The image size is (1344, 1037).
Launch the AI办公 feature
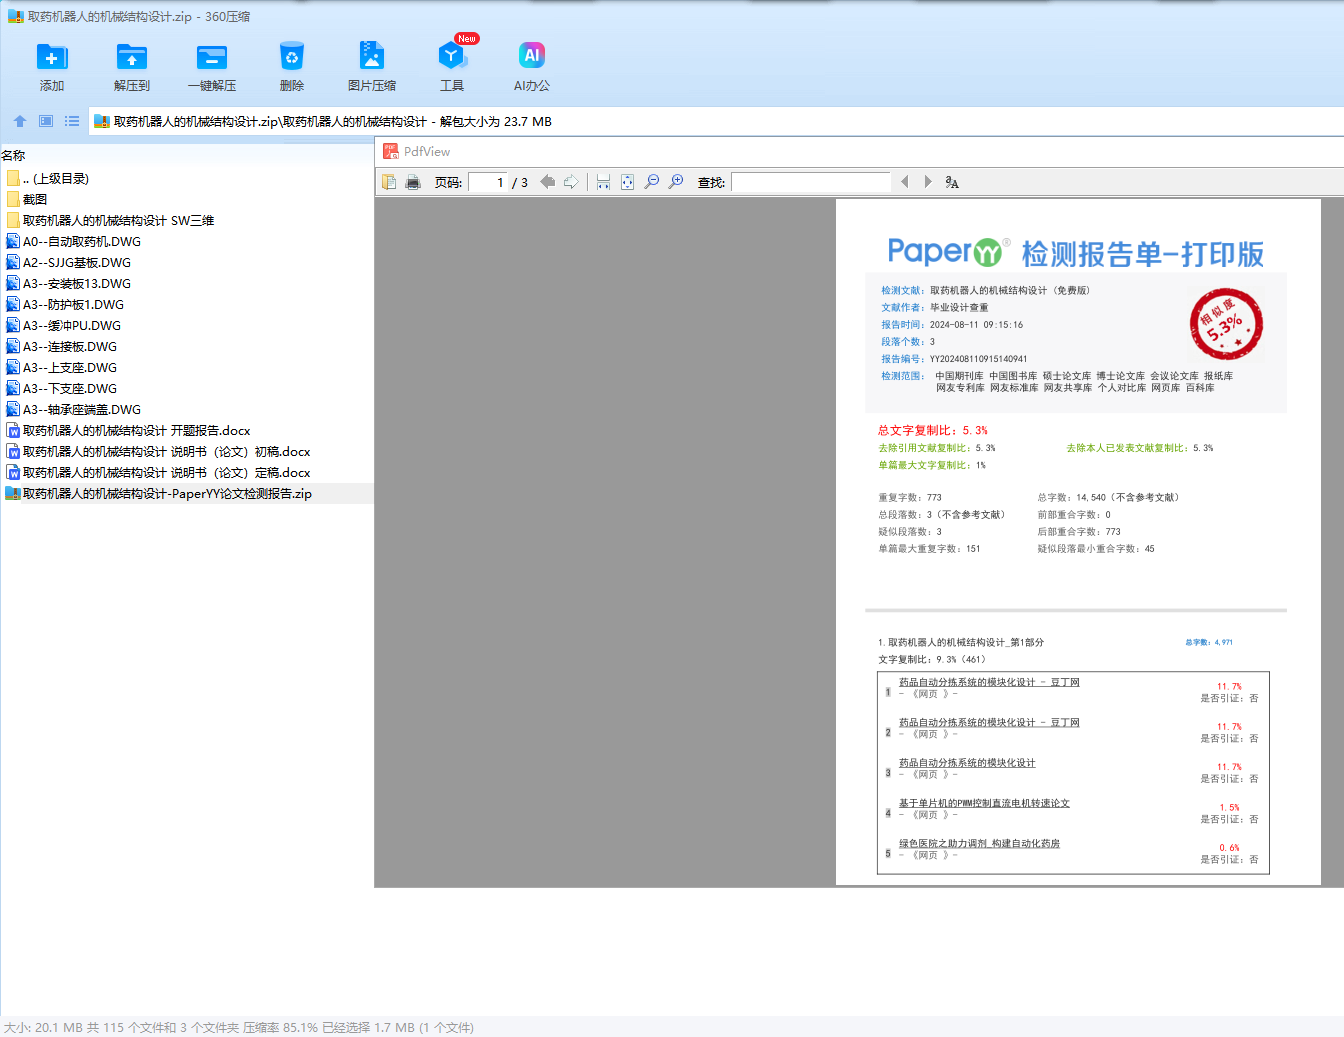pyautogui.click(x=532, y=67)
